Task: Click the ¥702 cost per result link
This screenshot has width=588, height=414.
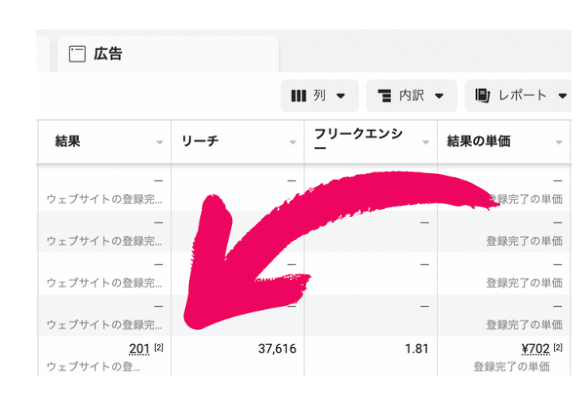Action: 536,349
